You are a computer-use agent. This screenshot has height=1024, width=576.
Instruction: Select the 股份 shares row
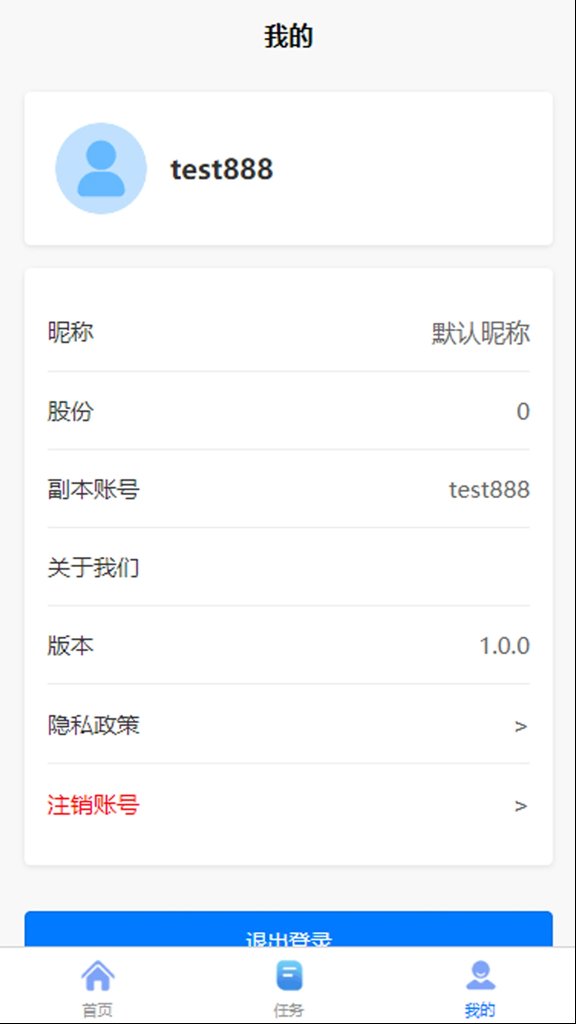(x=288, y=411)
